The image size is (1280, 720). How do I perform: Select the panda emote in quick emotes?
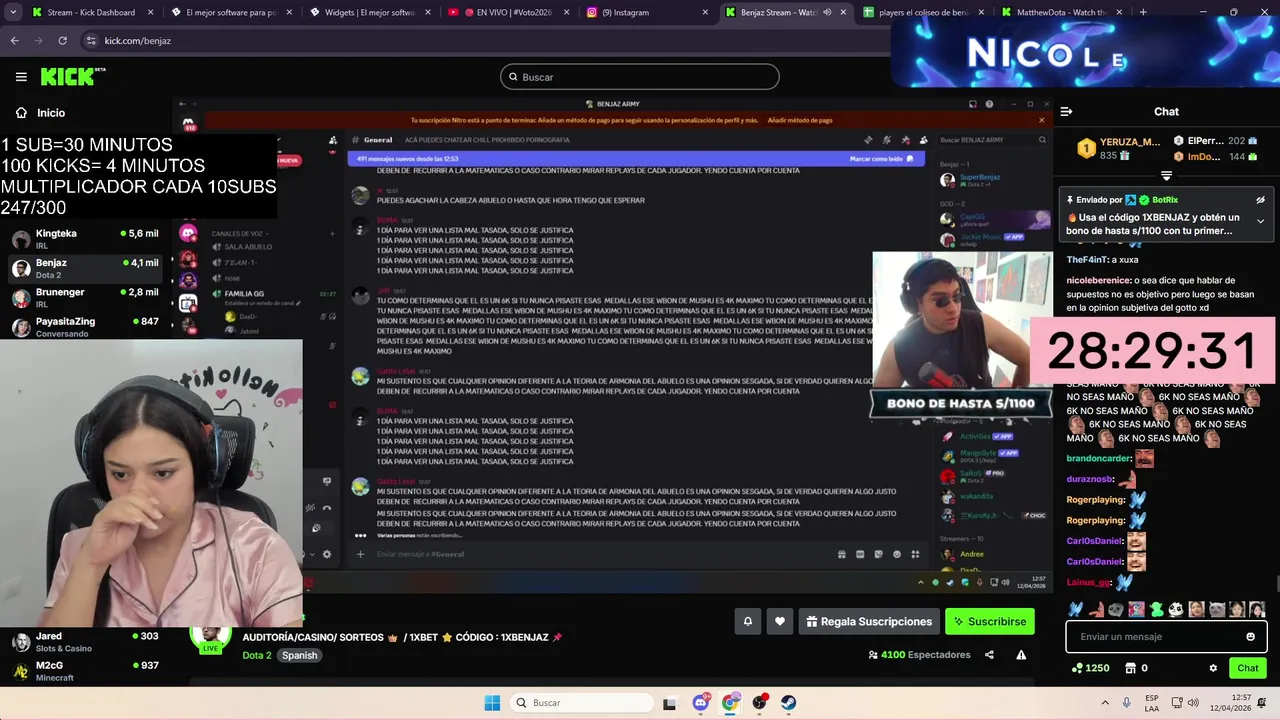click(x=1176, y=609)
